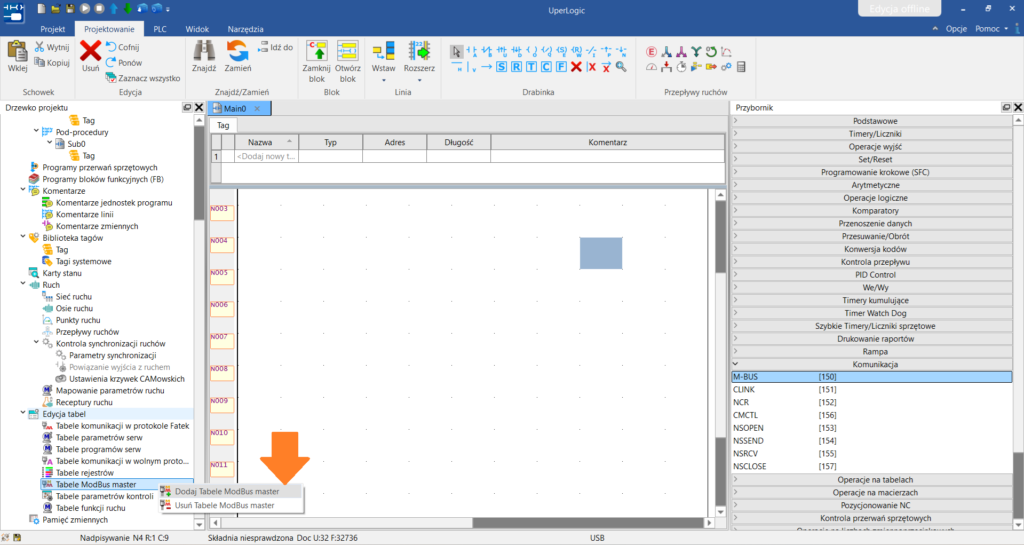Insert horizontal line (H) element
The height and width of the screenshot is (545, 1024).
[456, 67]
